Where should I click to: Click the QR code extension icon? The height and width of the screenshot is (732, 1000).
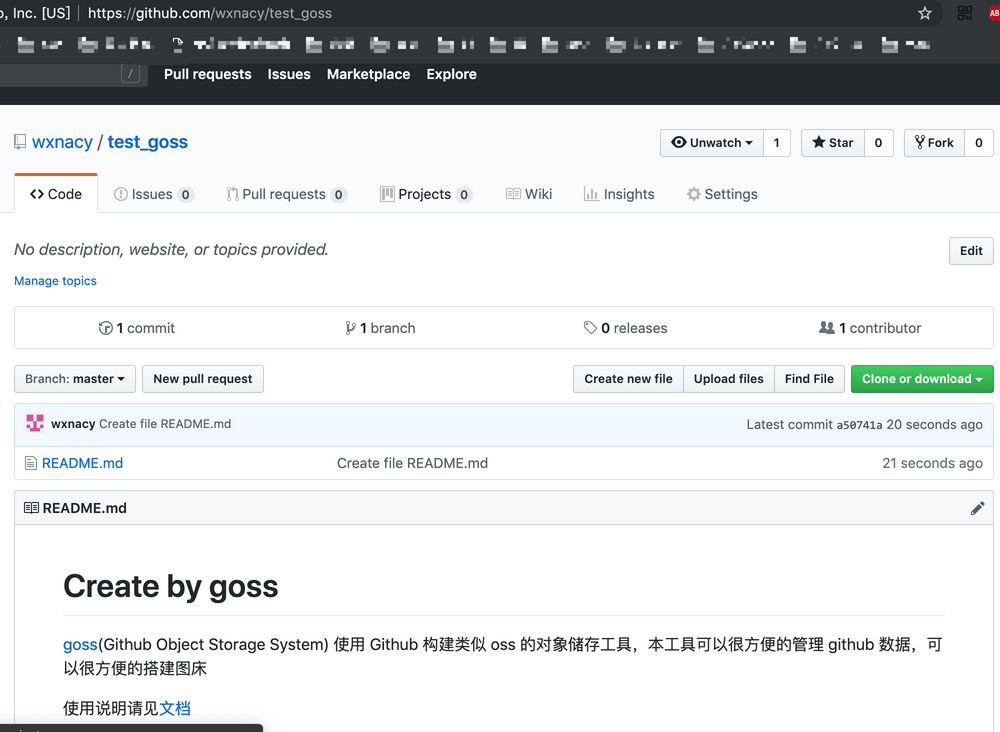pos(964,13)
